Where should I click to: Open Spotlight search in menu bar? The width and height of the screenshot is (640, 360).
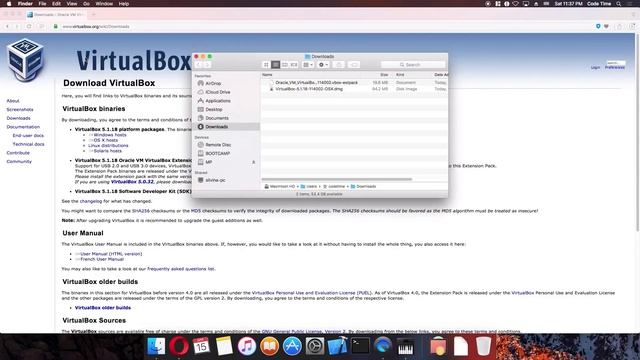coord(619,4)
